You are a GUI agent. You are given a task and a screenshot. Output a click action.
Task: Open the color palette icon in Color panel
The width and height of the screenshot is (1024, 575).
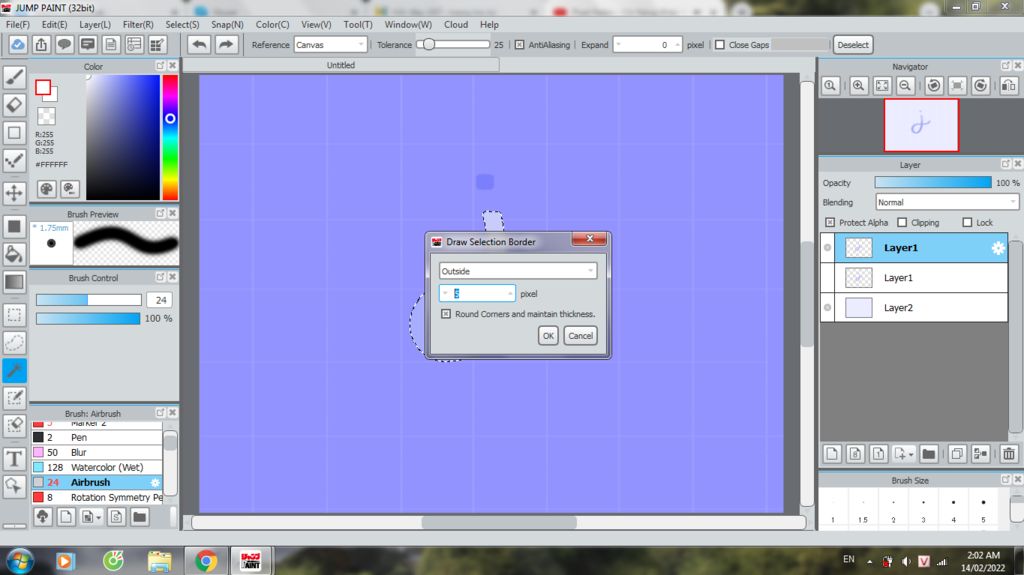pyautogui.click(x=46, y=189)
